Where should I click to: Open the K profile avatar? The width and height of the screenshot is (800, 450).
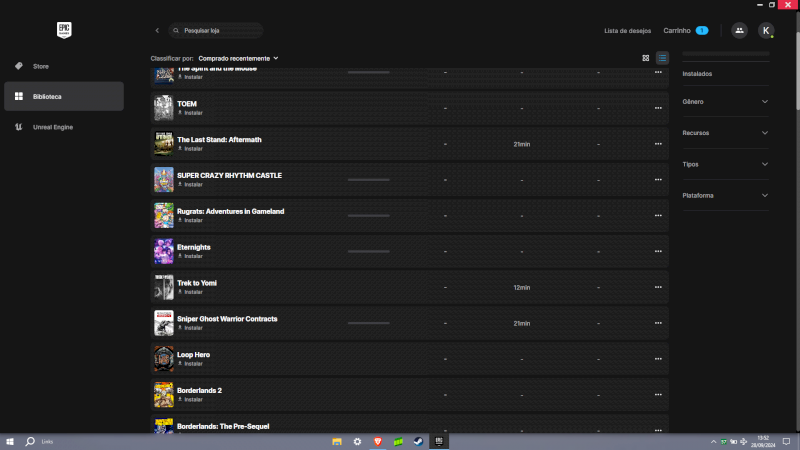click(x=766, y=31)
